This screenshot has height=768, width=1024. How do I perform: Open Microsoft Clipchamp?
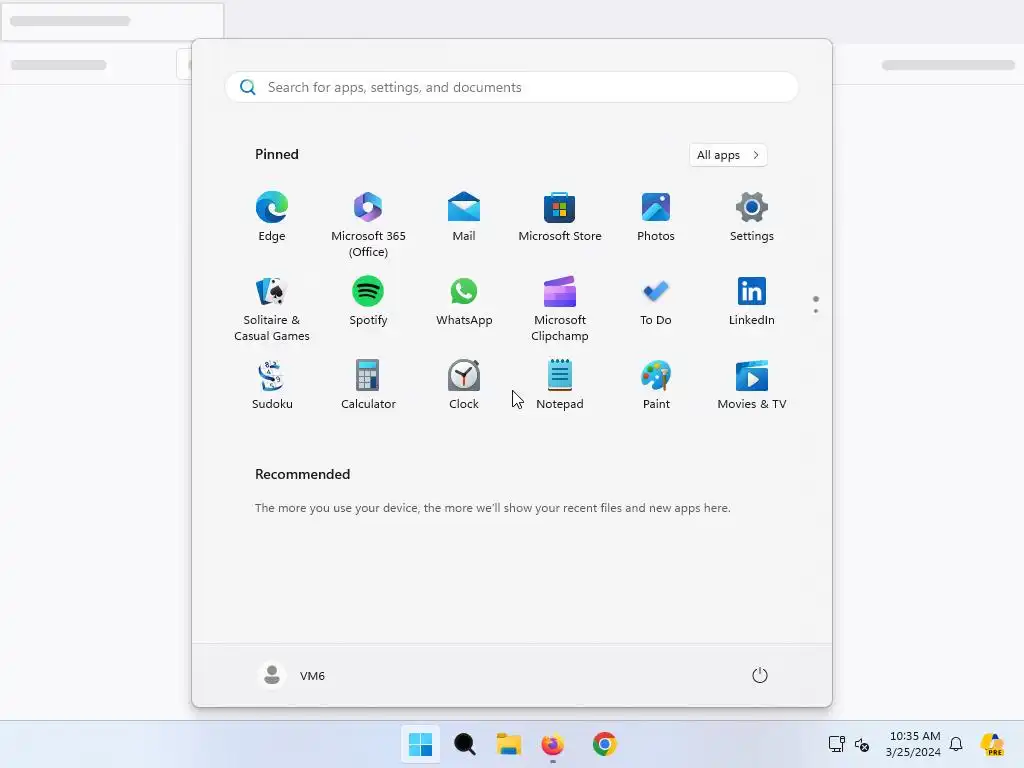click(560, 309)
